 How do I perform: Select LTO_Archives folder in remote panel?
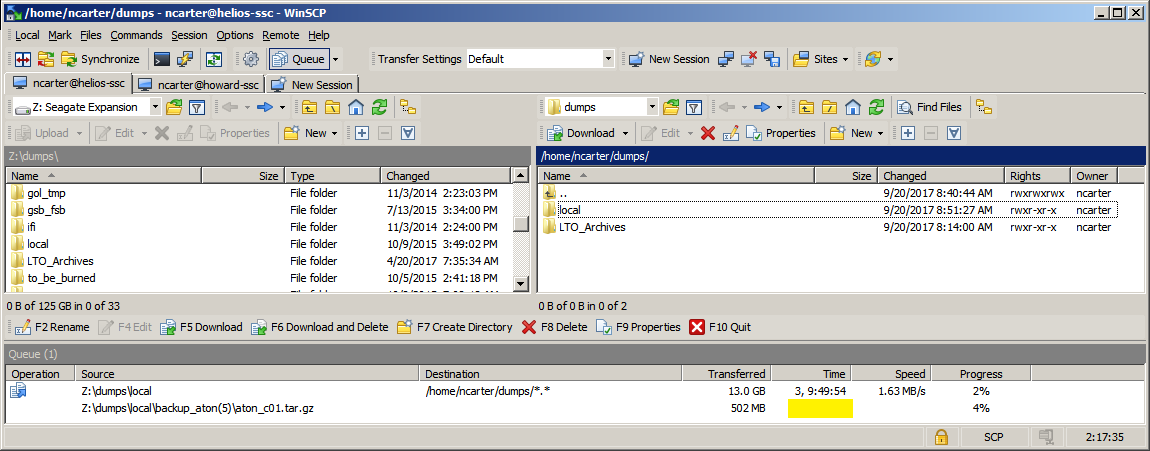tap(592, 227)
